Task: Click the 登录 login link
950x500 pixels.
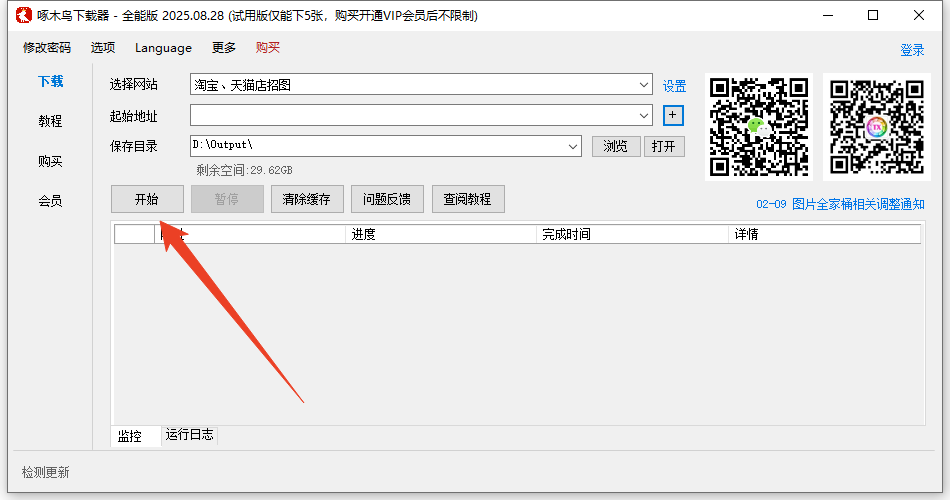Action: tap(912, 50)
